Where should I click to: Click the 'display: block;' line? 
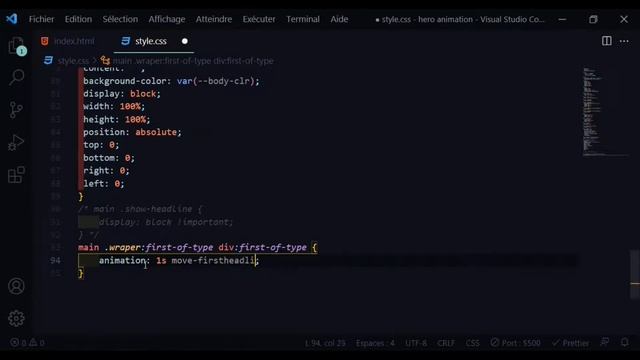122,93
